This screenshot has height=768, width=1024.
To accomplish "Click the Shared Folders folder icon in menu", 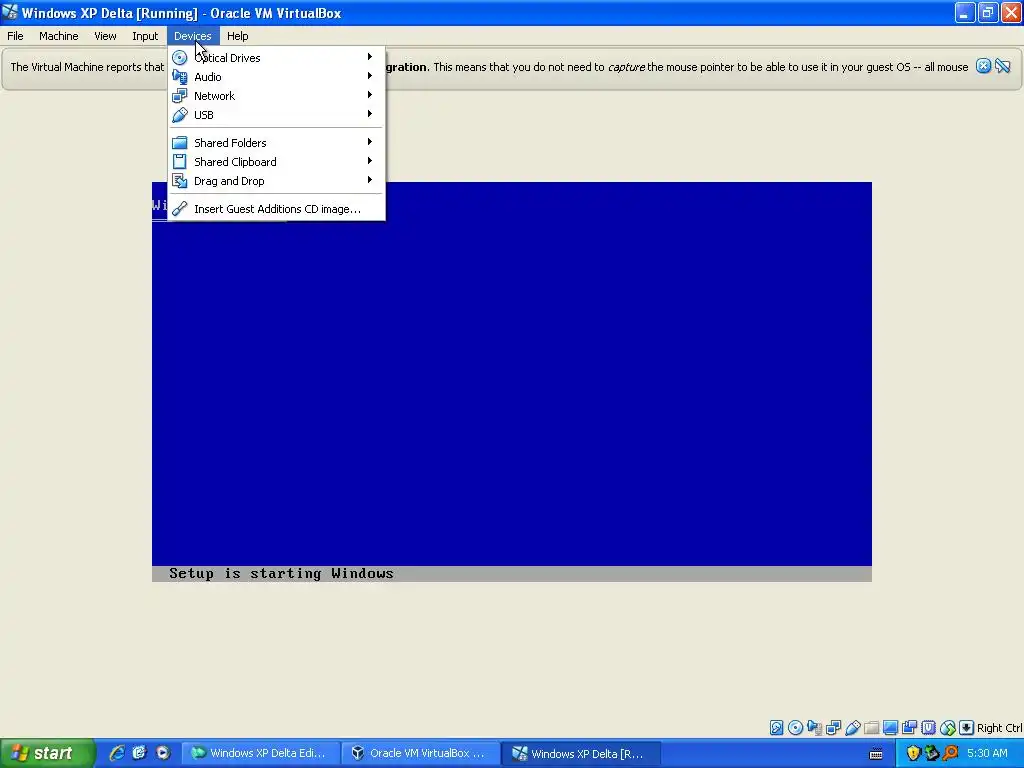I will click(x=180, y=143).
